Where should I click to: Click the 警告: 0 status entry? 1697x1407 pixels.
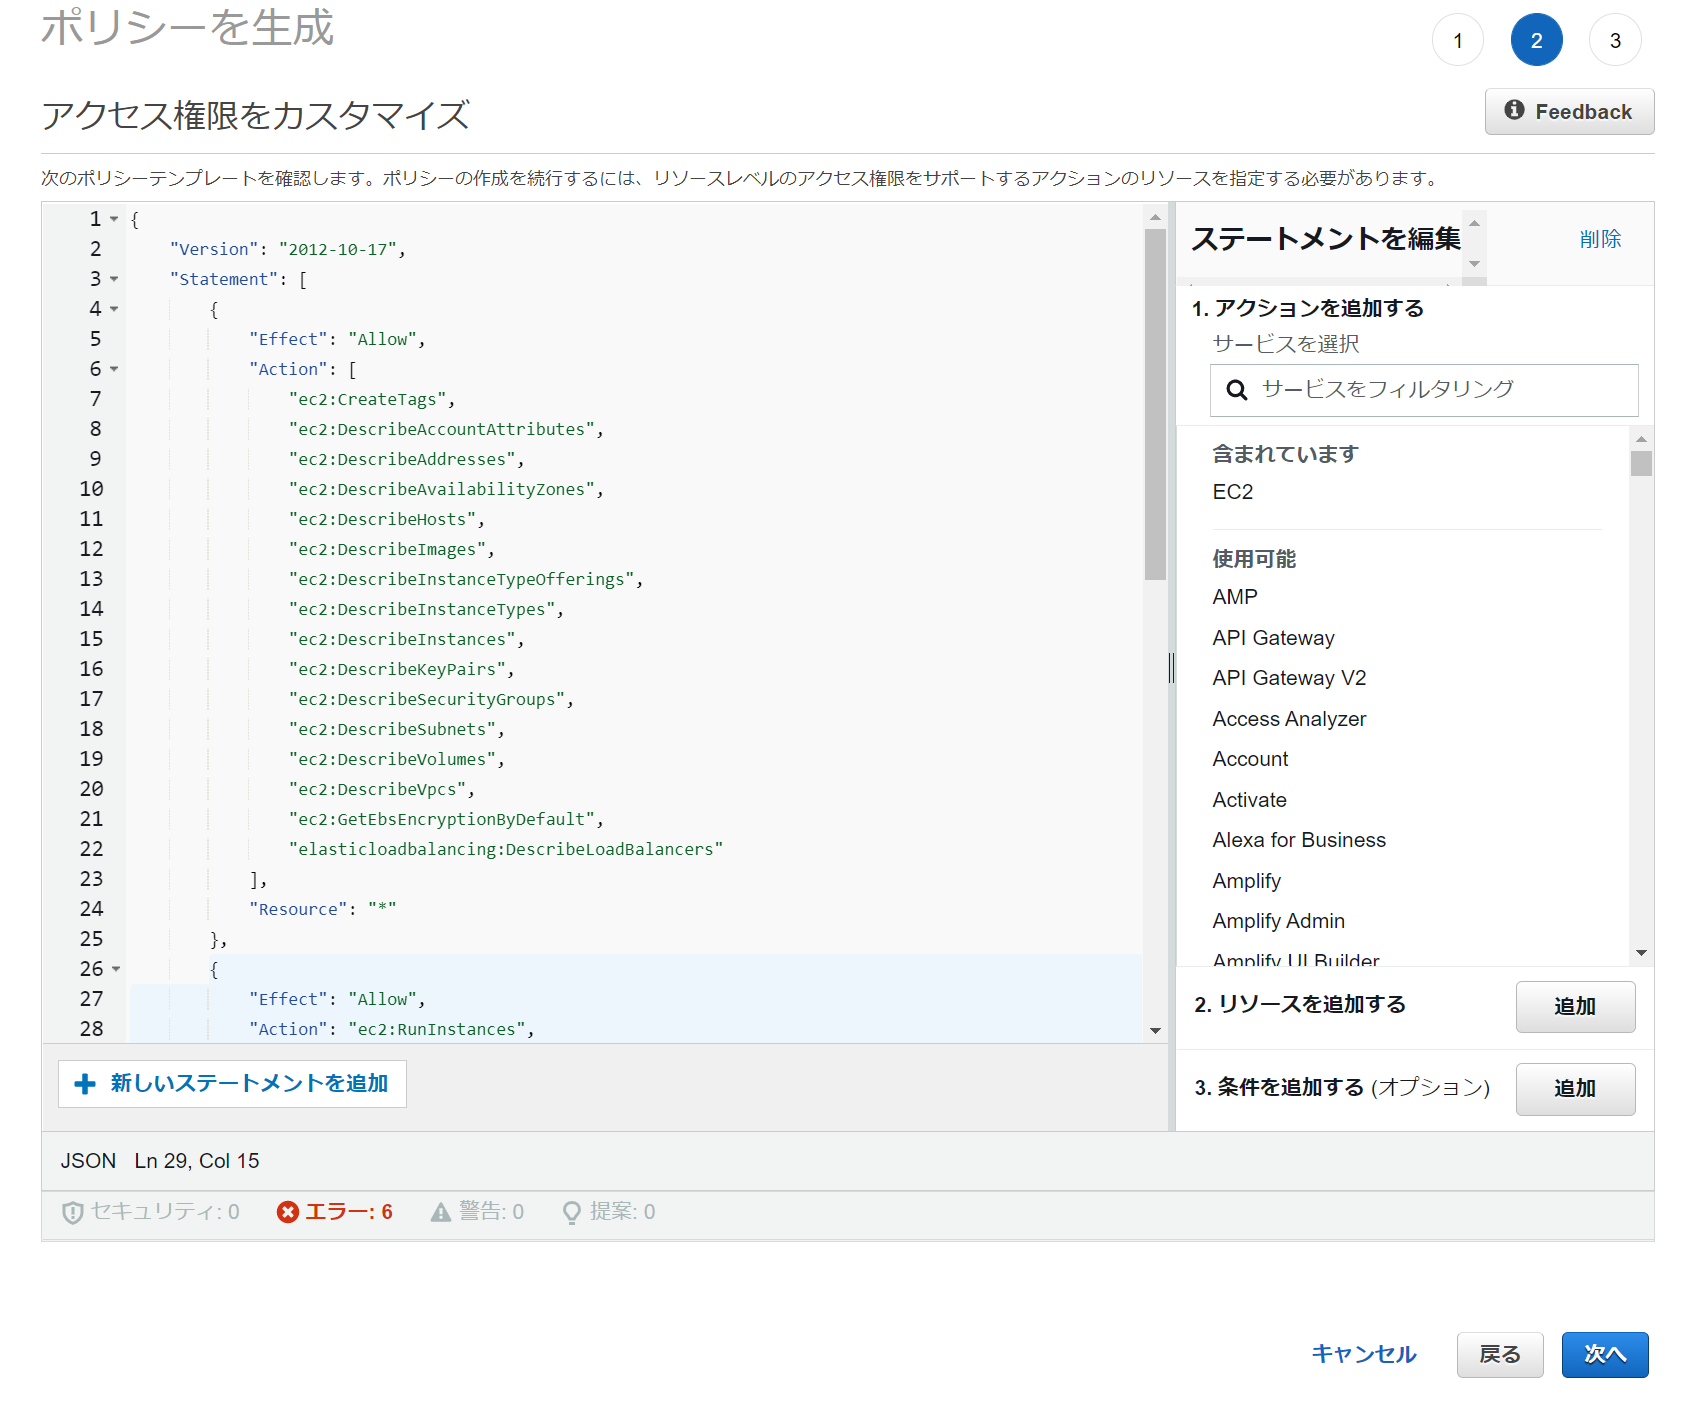tap(477, 1212)
